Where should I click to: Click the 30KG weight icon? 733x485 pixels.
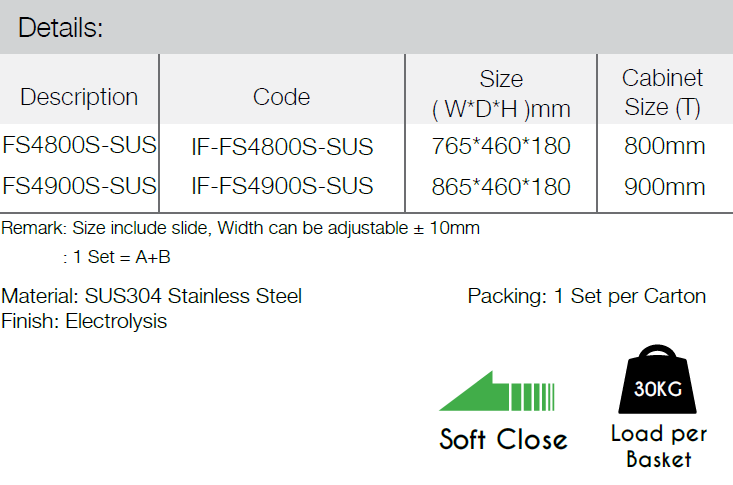(x=658, y=379)
